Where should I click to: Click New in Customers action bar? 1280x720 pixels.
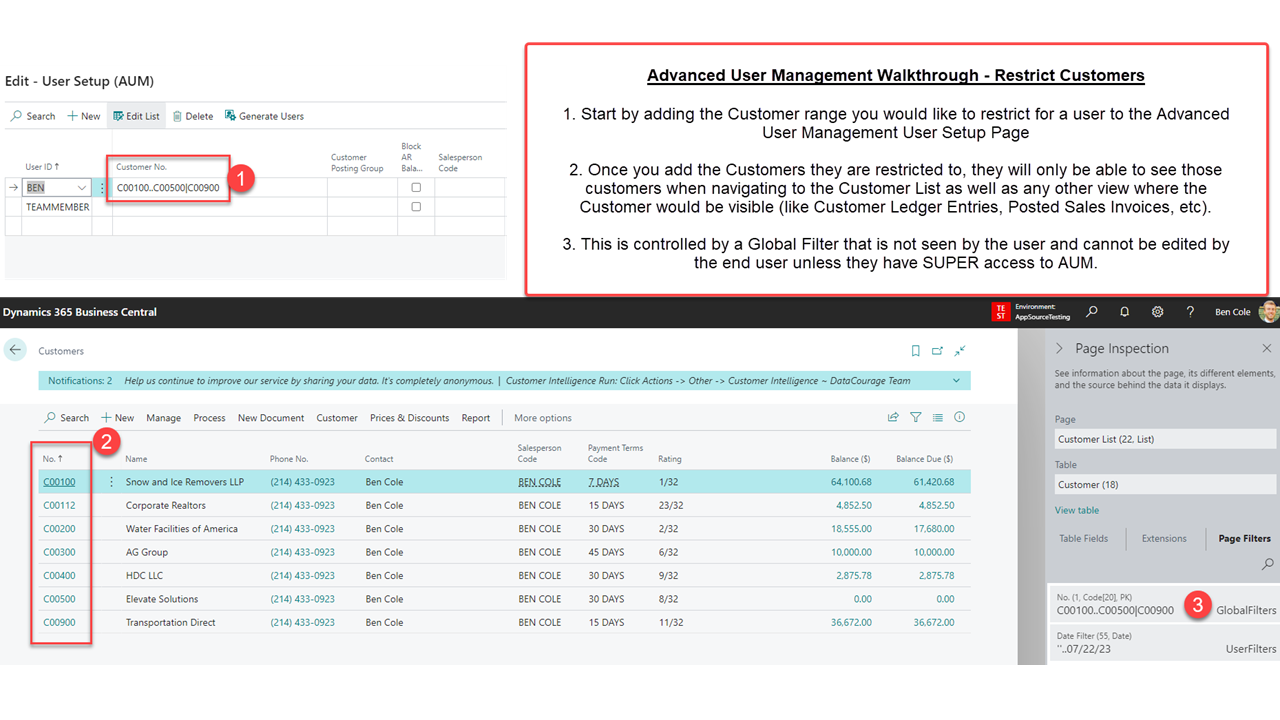point(117,418)
